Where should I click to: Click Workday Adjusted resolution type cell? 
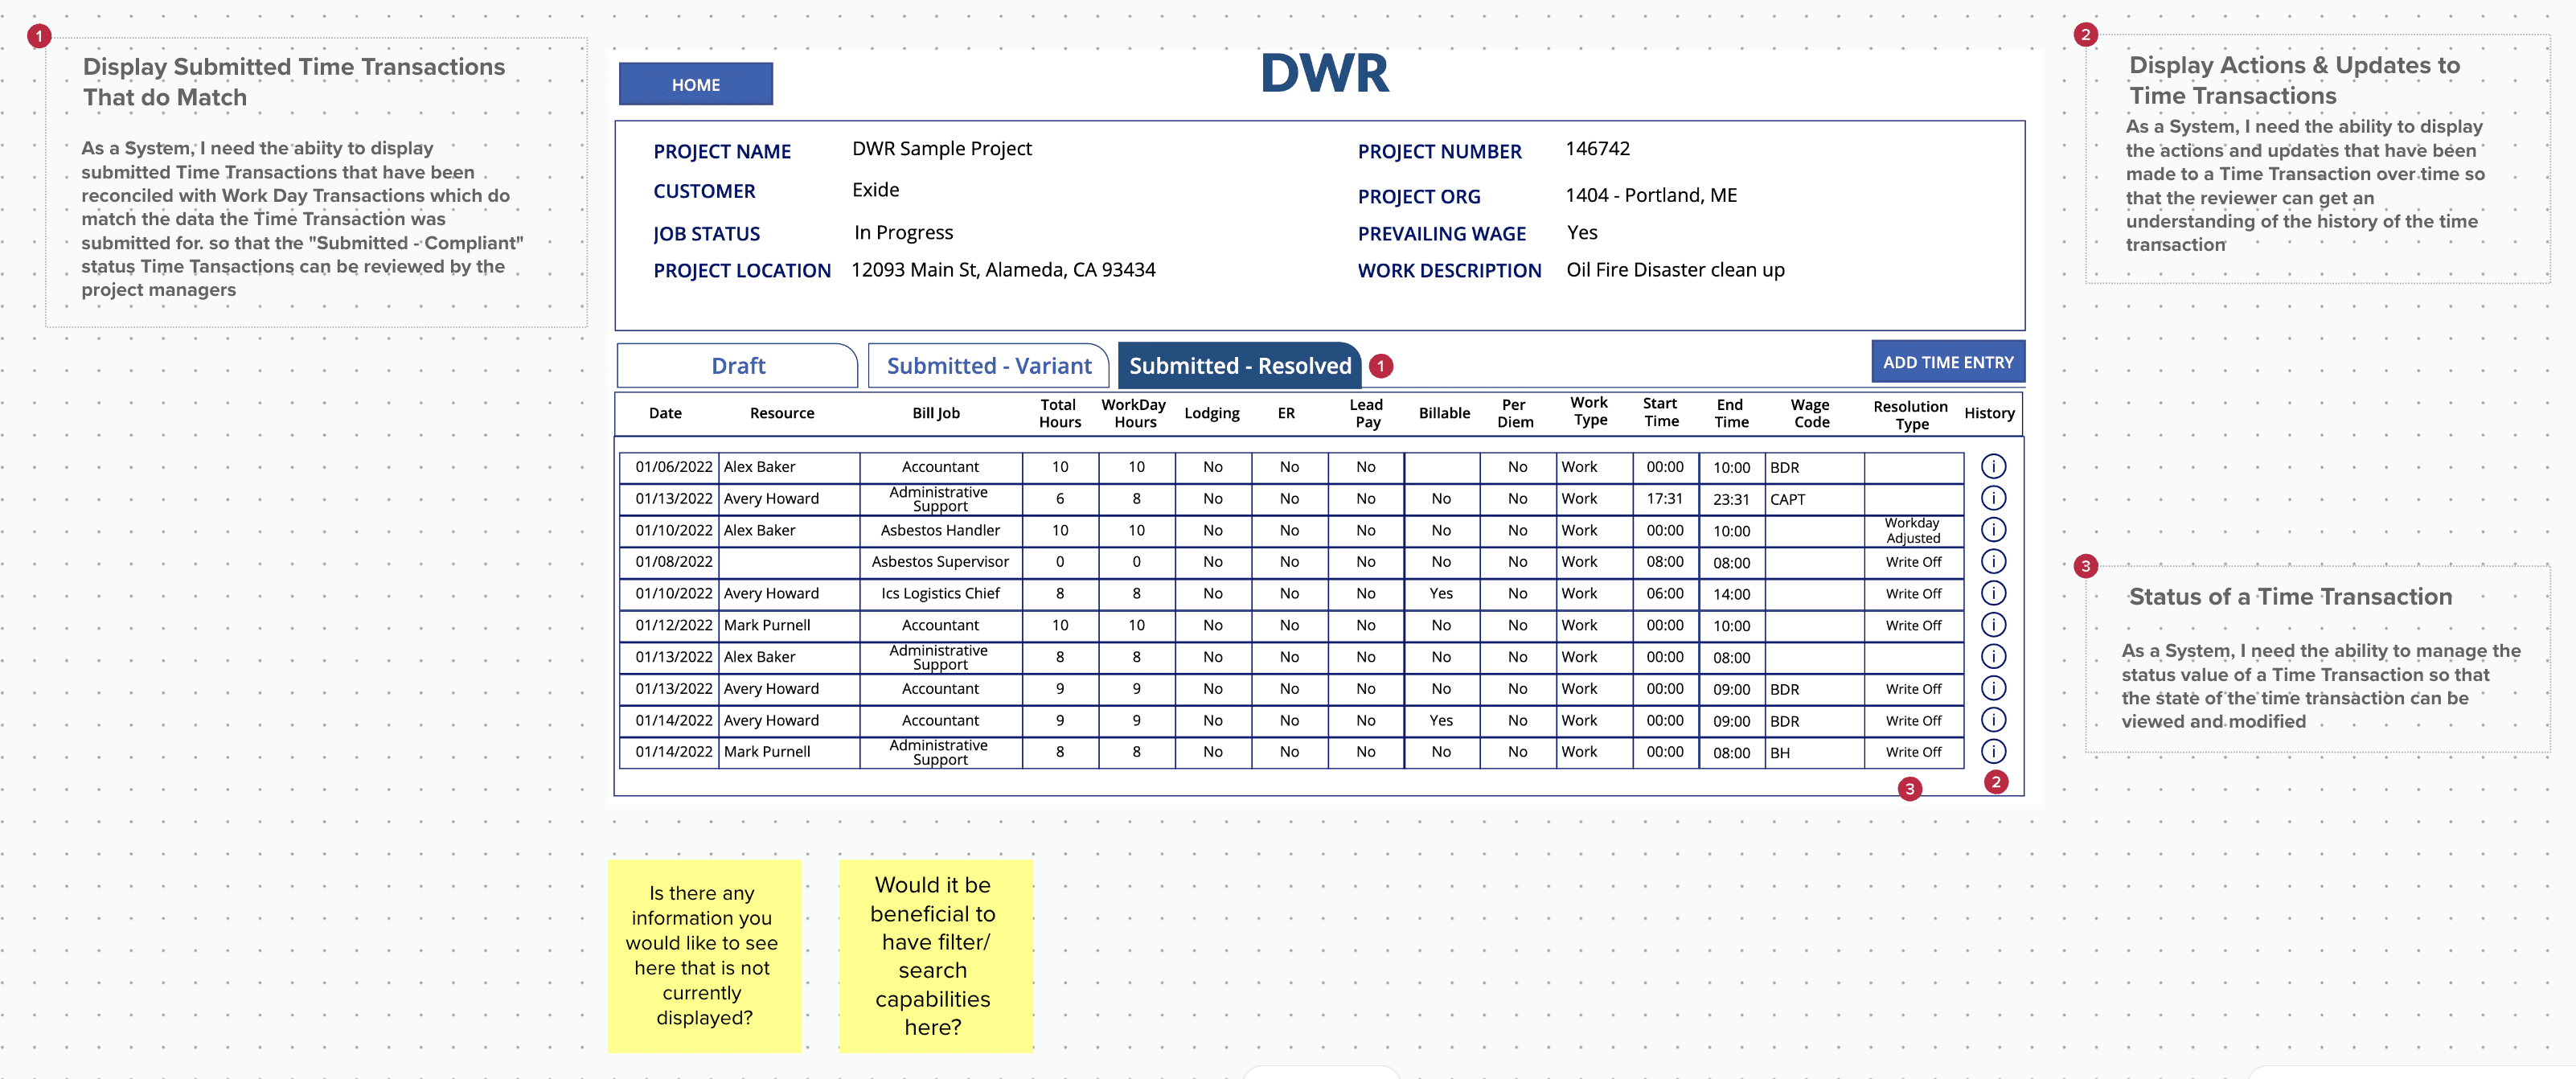coord(1912,530)
